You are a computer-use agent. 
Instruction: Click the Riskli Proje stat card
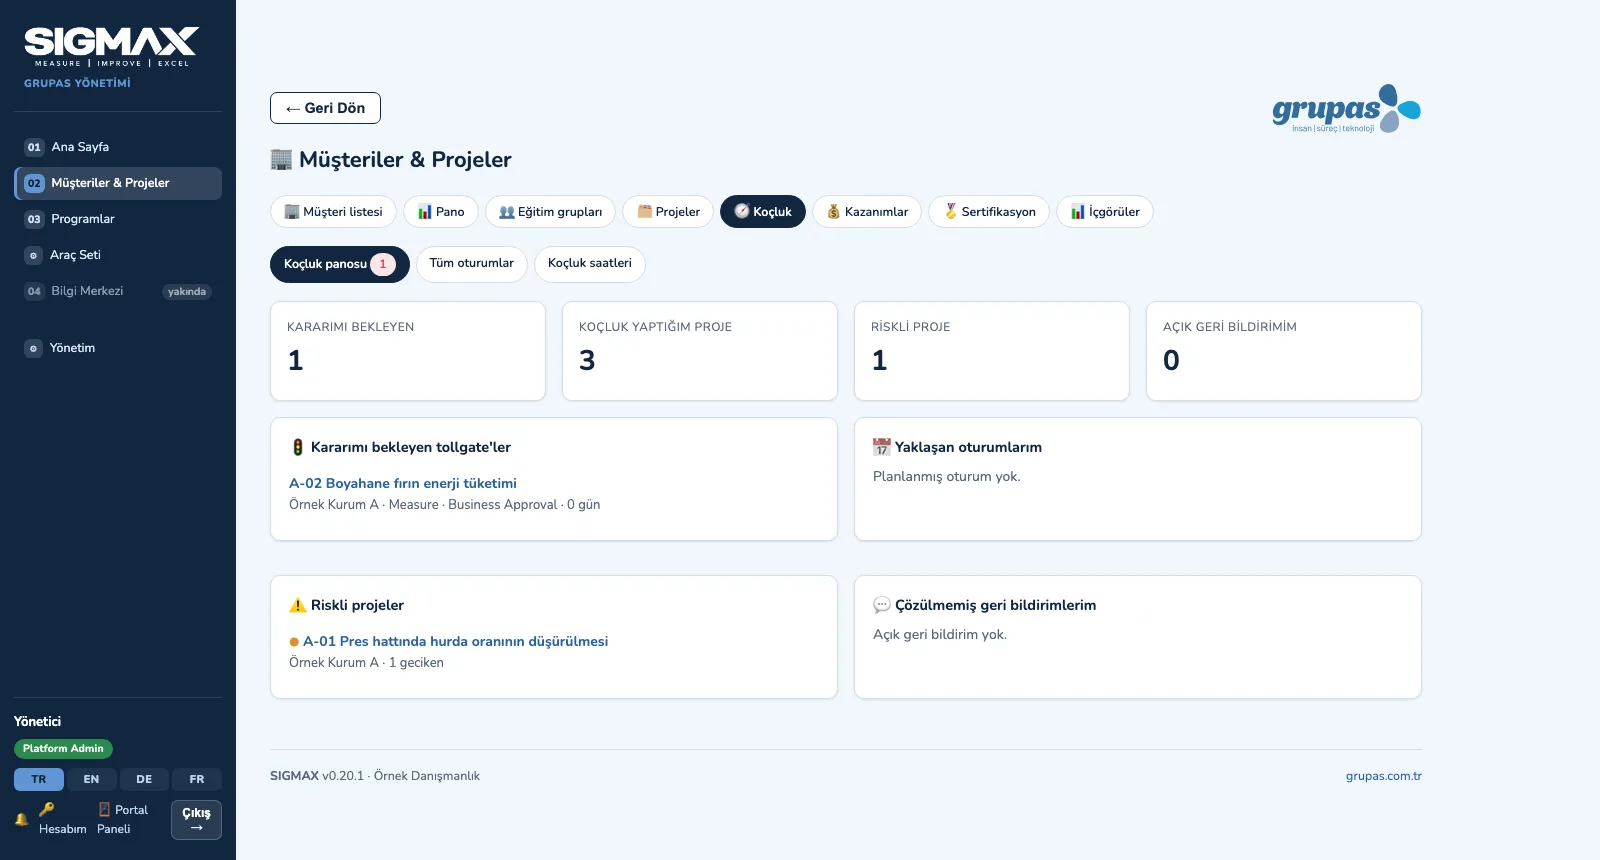tap(992, 351)
